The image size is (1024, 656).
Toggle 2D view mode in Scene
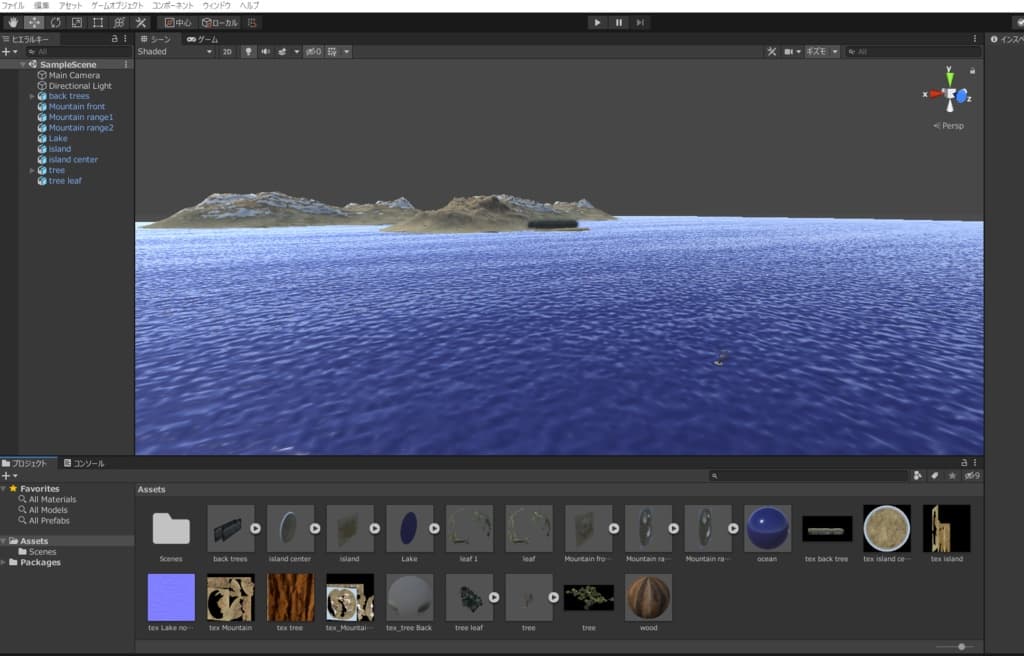[227, 51]
